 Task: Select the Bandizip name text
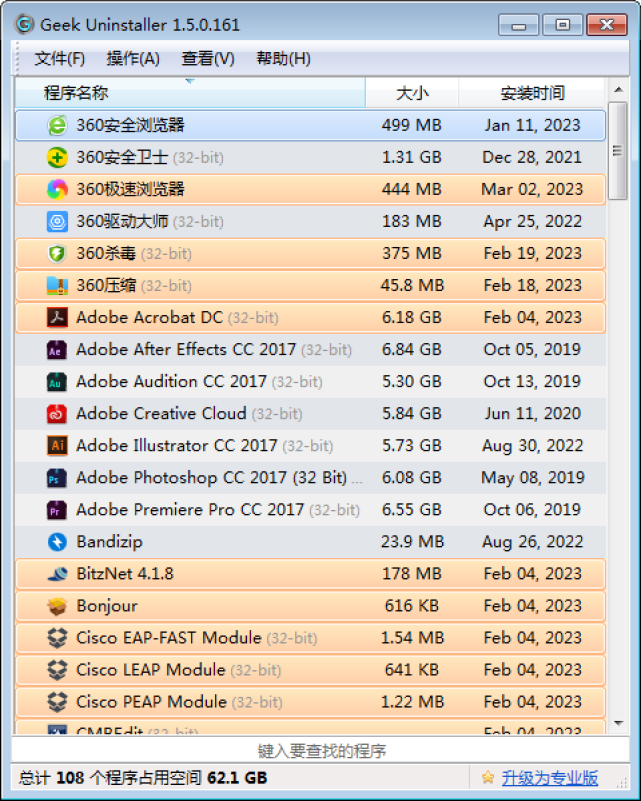pyautogui.click(x=109, y=542)
